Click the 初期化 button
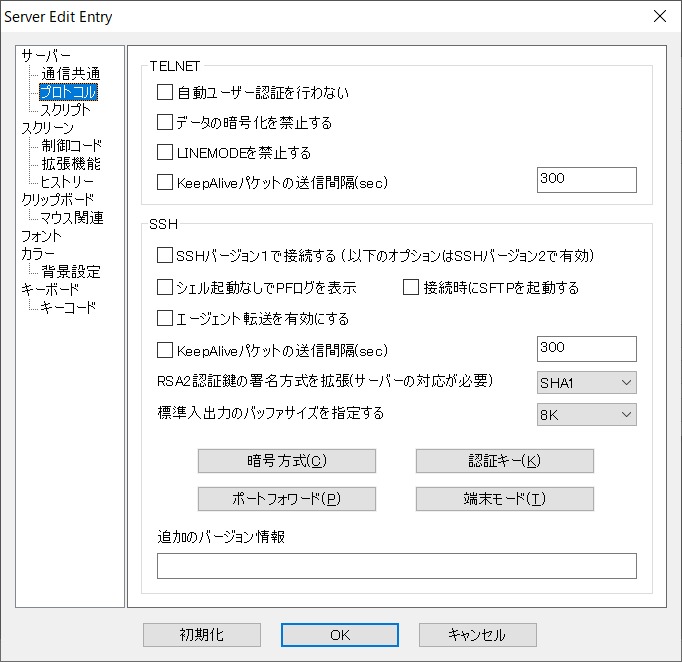 202,635
